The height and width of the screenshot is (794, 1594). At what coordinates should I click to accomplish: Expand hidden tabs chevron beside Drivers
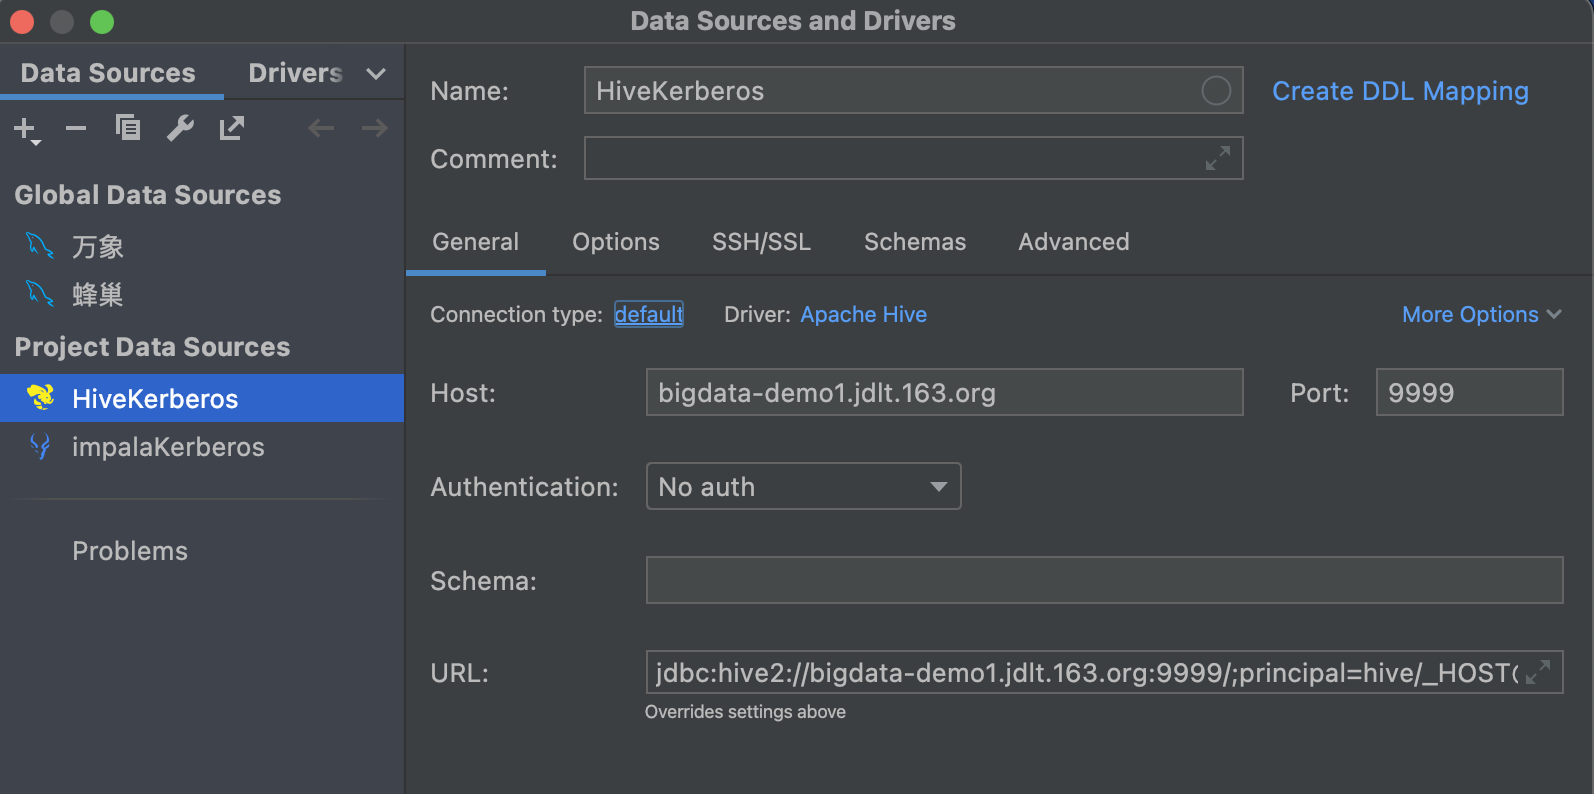click(376, 74)
